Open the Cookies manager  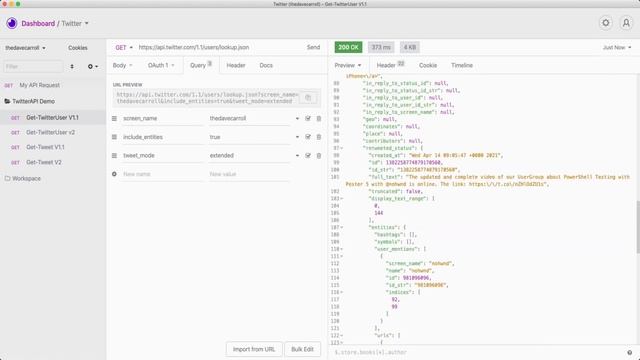[78, 48]
